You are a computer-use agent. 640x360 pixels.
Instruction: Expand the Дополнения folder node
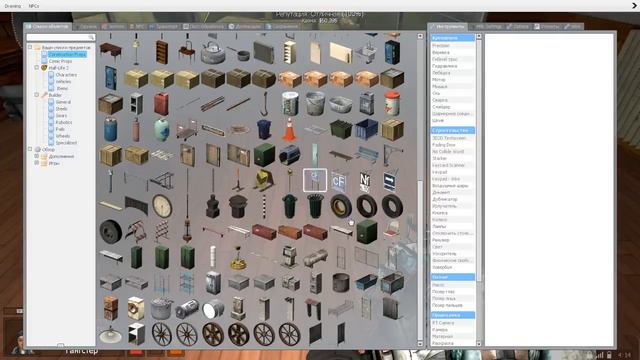point(37,156)
